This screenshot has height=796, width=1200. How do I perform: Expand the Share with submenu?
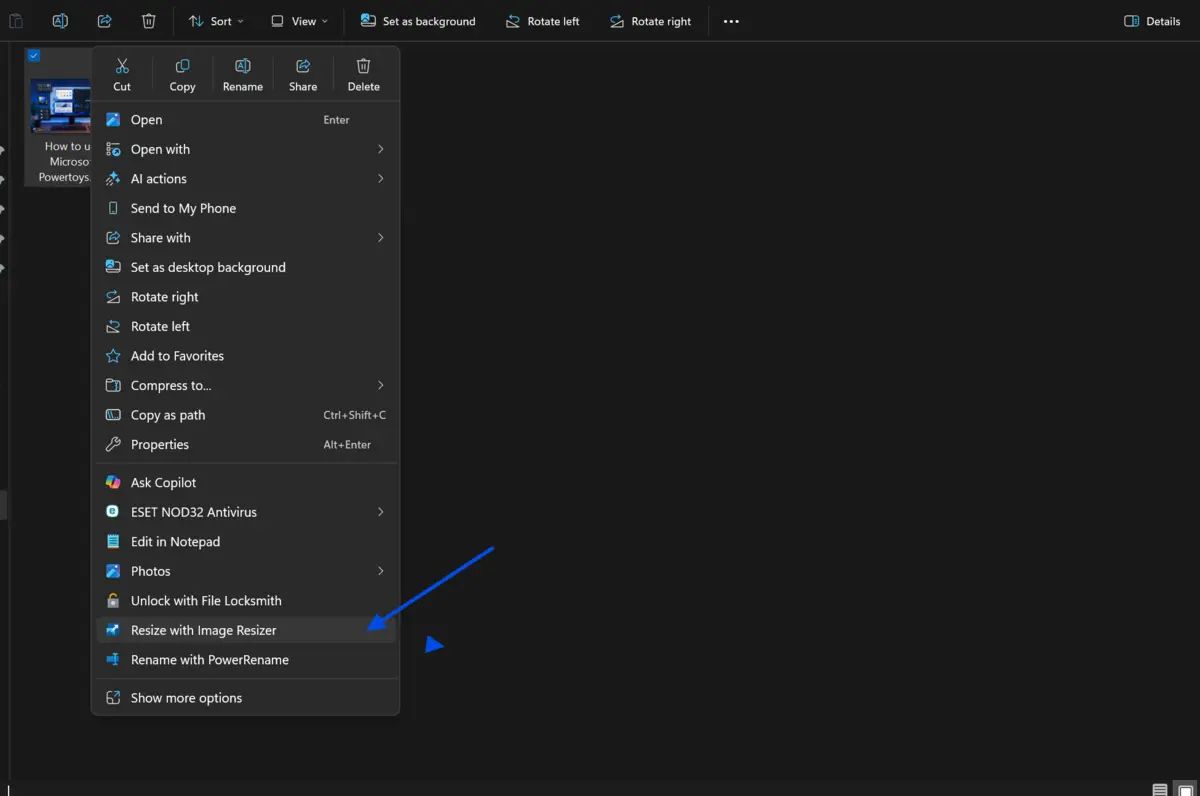[x=245, y=238]
